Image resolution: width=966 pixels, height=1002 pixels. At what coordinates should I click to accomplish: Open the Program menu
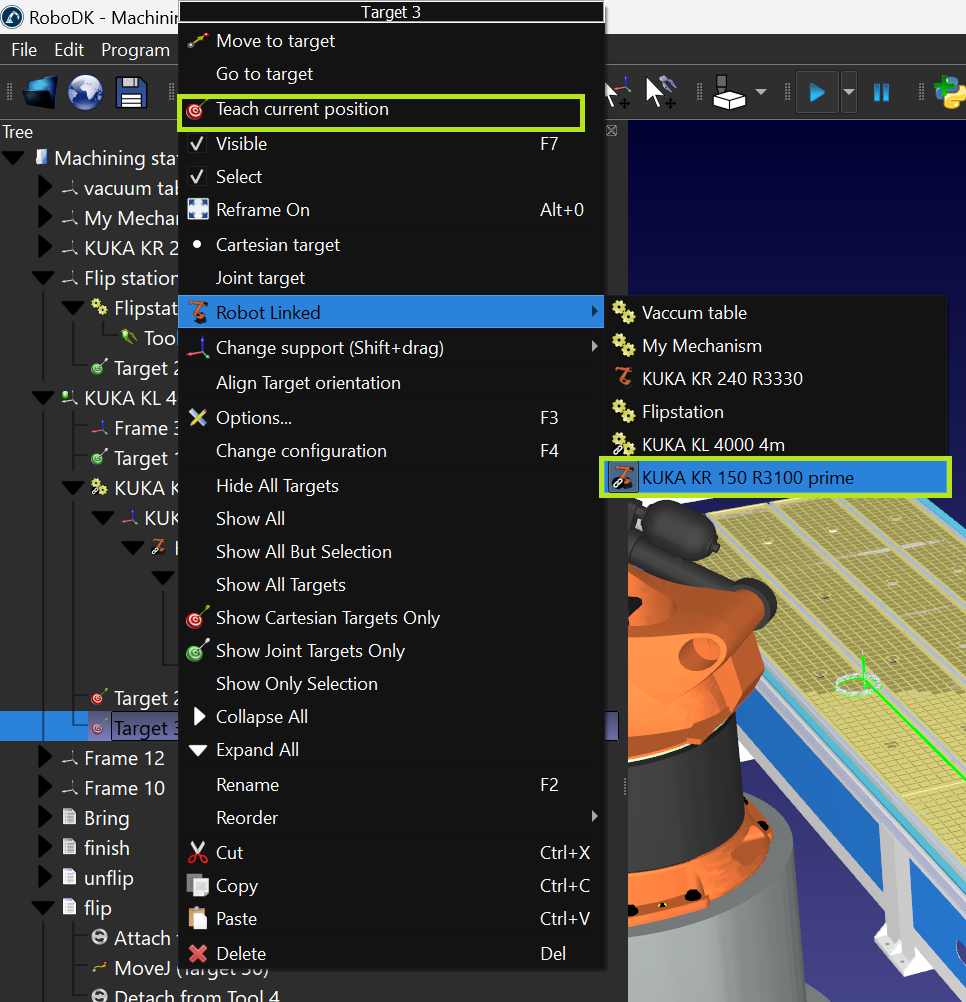click(135, 50)
